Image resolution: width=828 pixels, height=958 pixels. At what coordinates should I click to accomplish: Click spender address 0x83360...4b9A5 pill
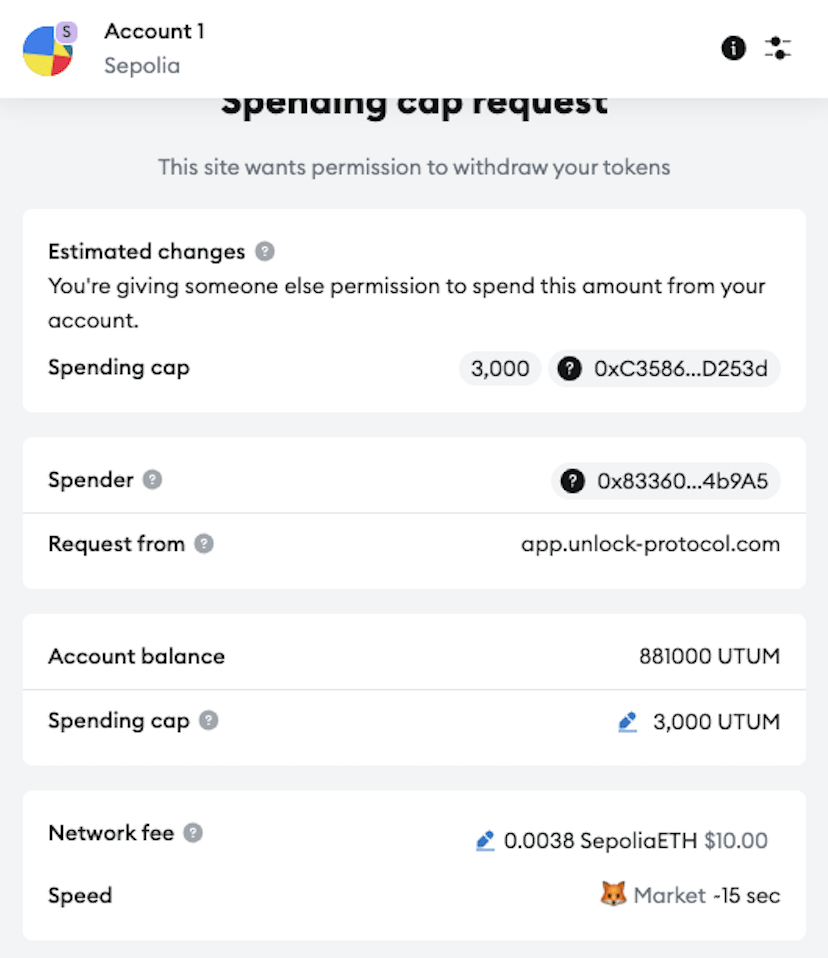(666, 481)
